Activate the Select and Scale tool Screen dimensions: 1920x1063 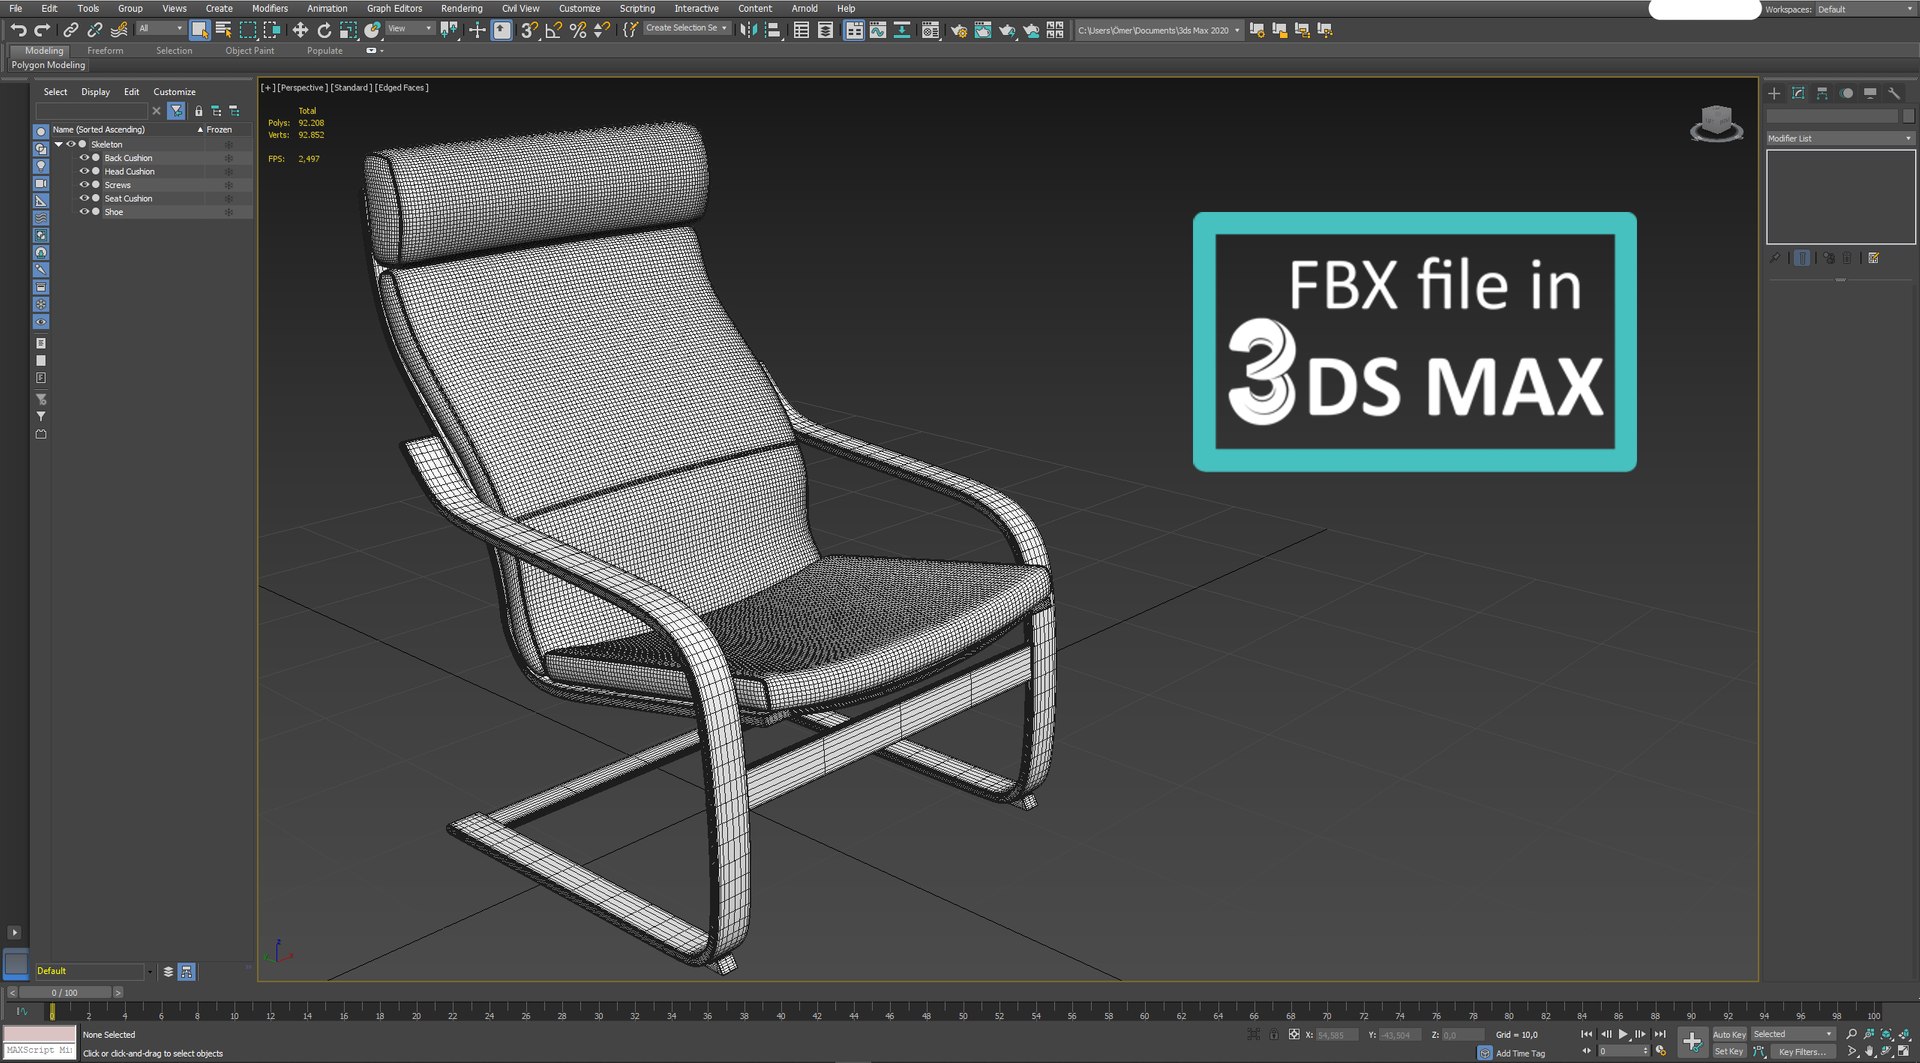tap(348, 30)
